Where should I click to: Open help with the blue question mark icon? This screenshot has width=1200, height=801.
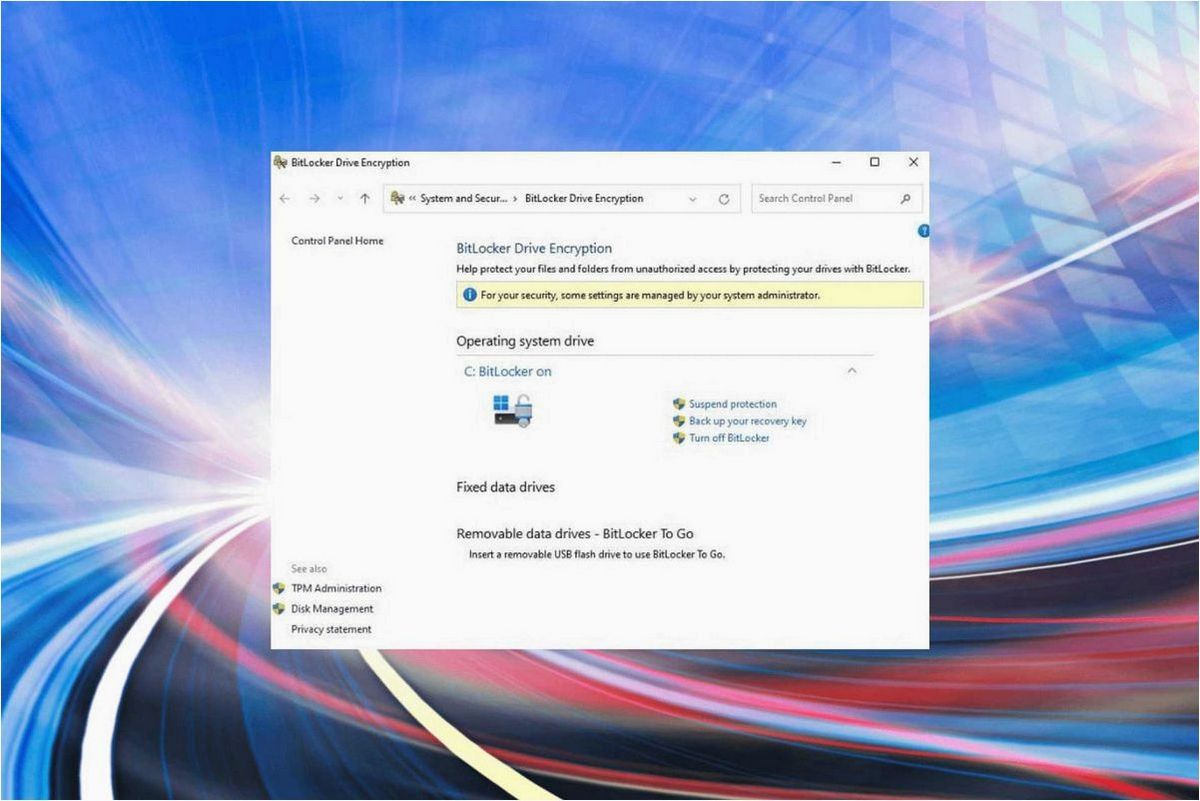[x=923, y=231]
